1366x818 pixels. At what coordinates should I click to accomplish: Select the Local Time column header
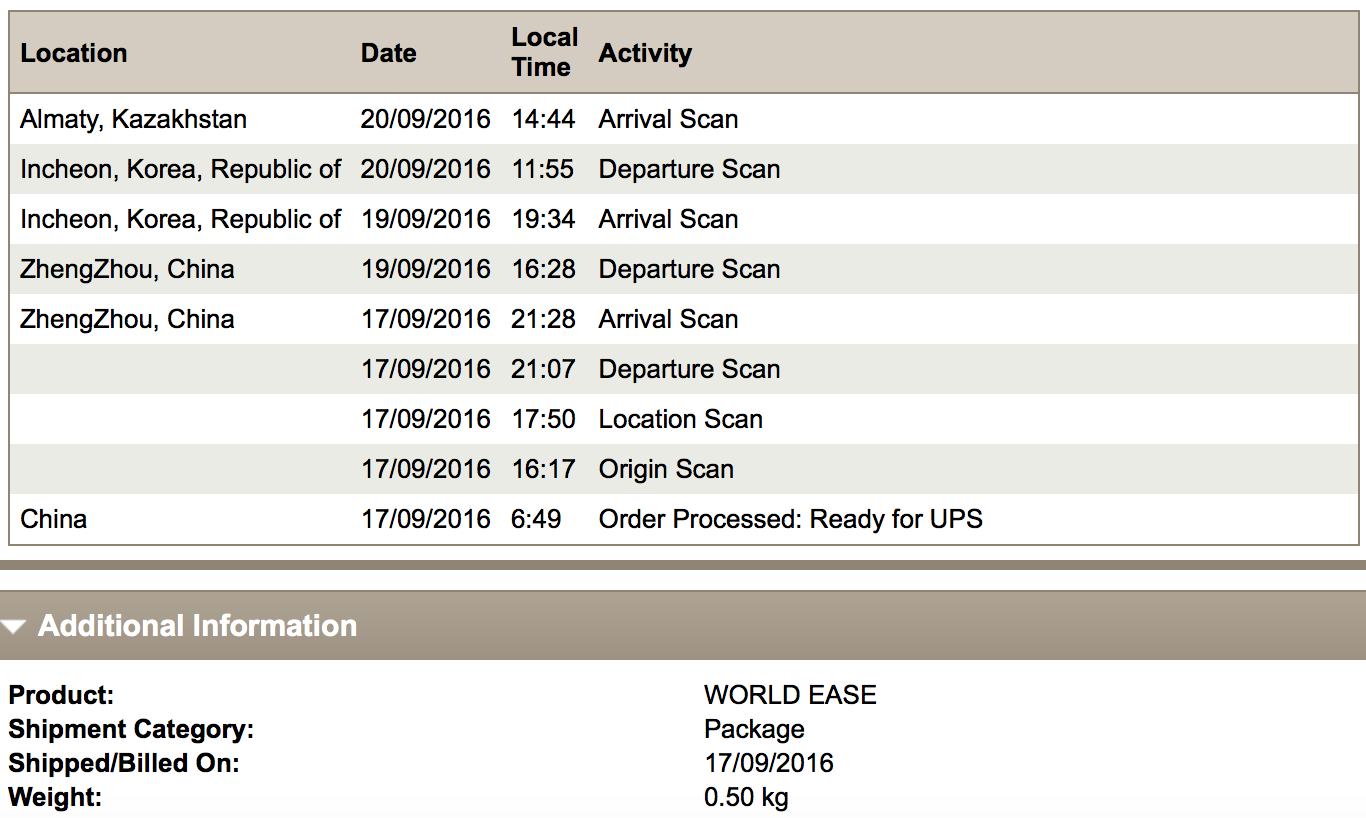[545, 52]
